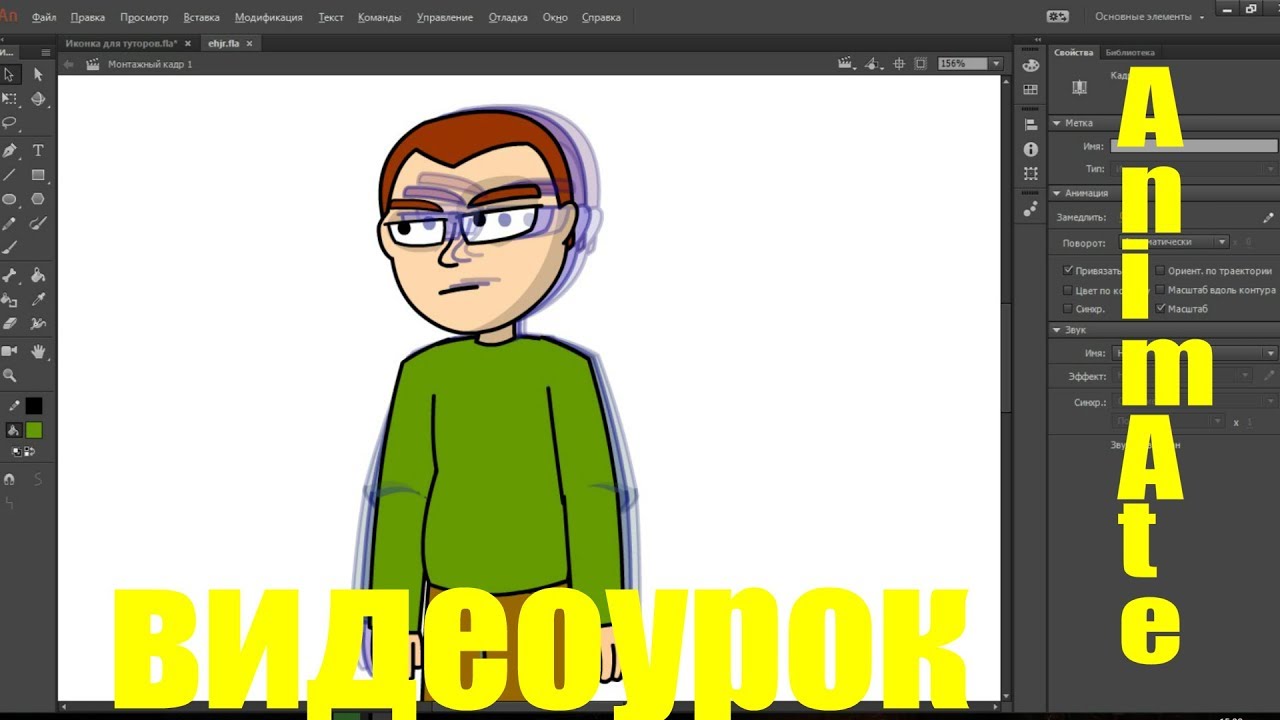This screenshot has height=720, width=1280.
Task: Select the Rectangle tool
Action: [x=38, y=175]
